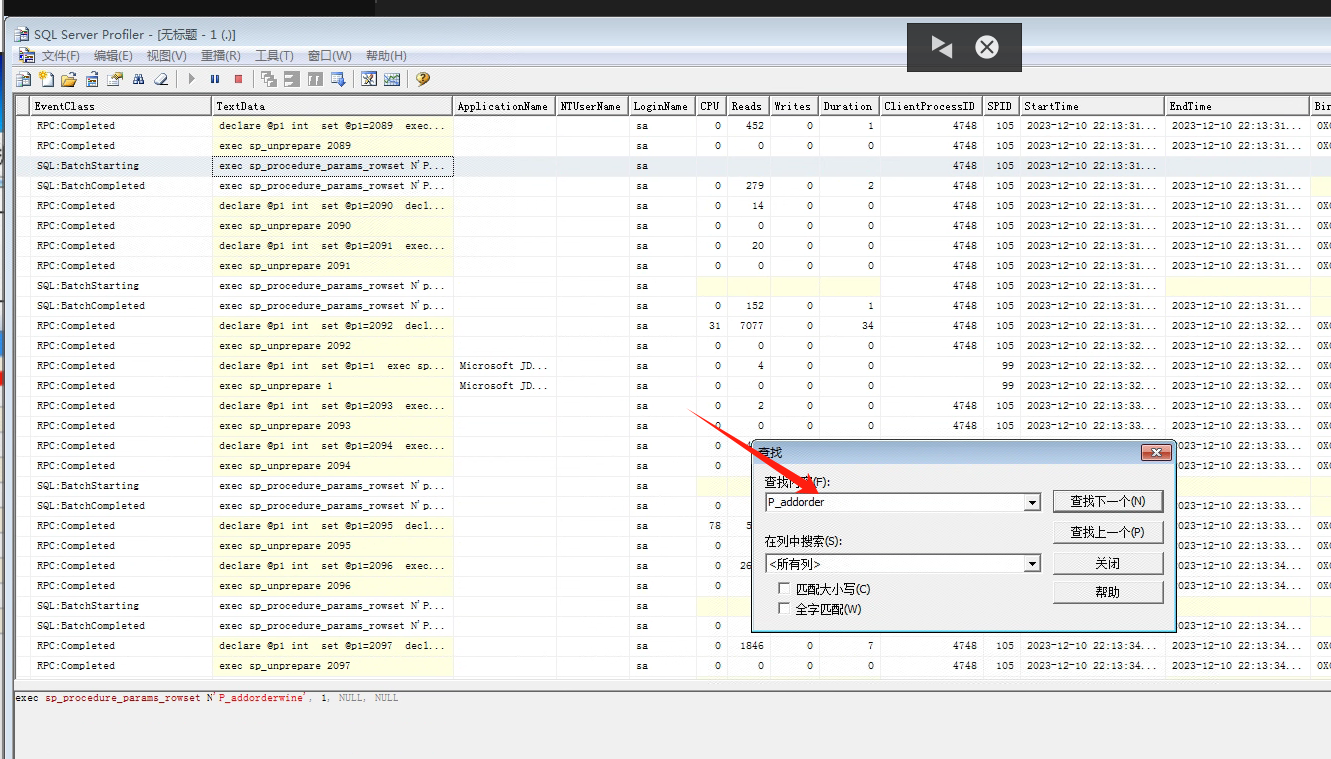
Task: Click the 查找下一个(N) button
Action: [x=1108, y=501]
